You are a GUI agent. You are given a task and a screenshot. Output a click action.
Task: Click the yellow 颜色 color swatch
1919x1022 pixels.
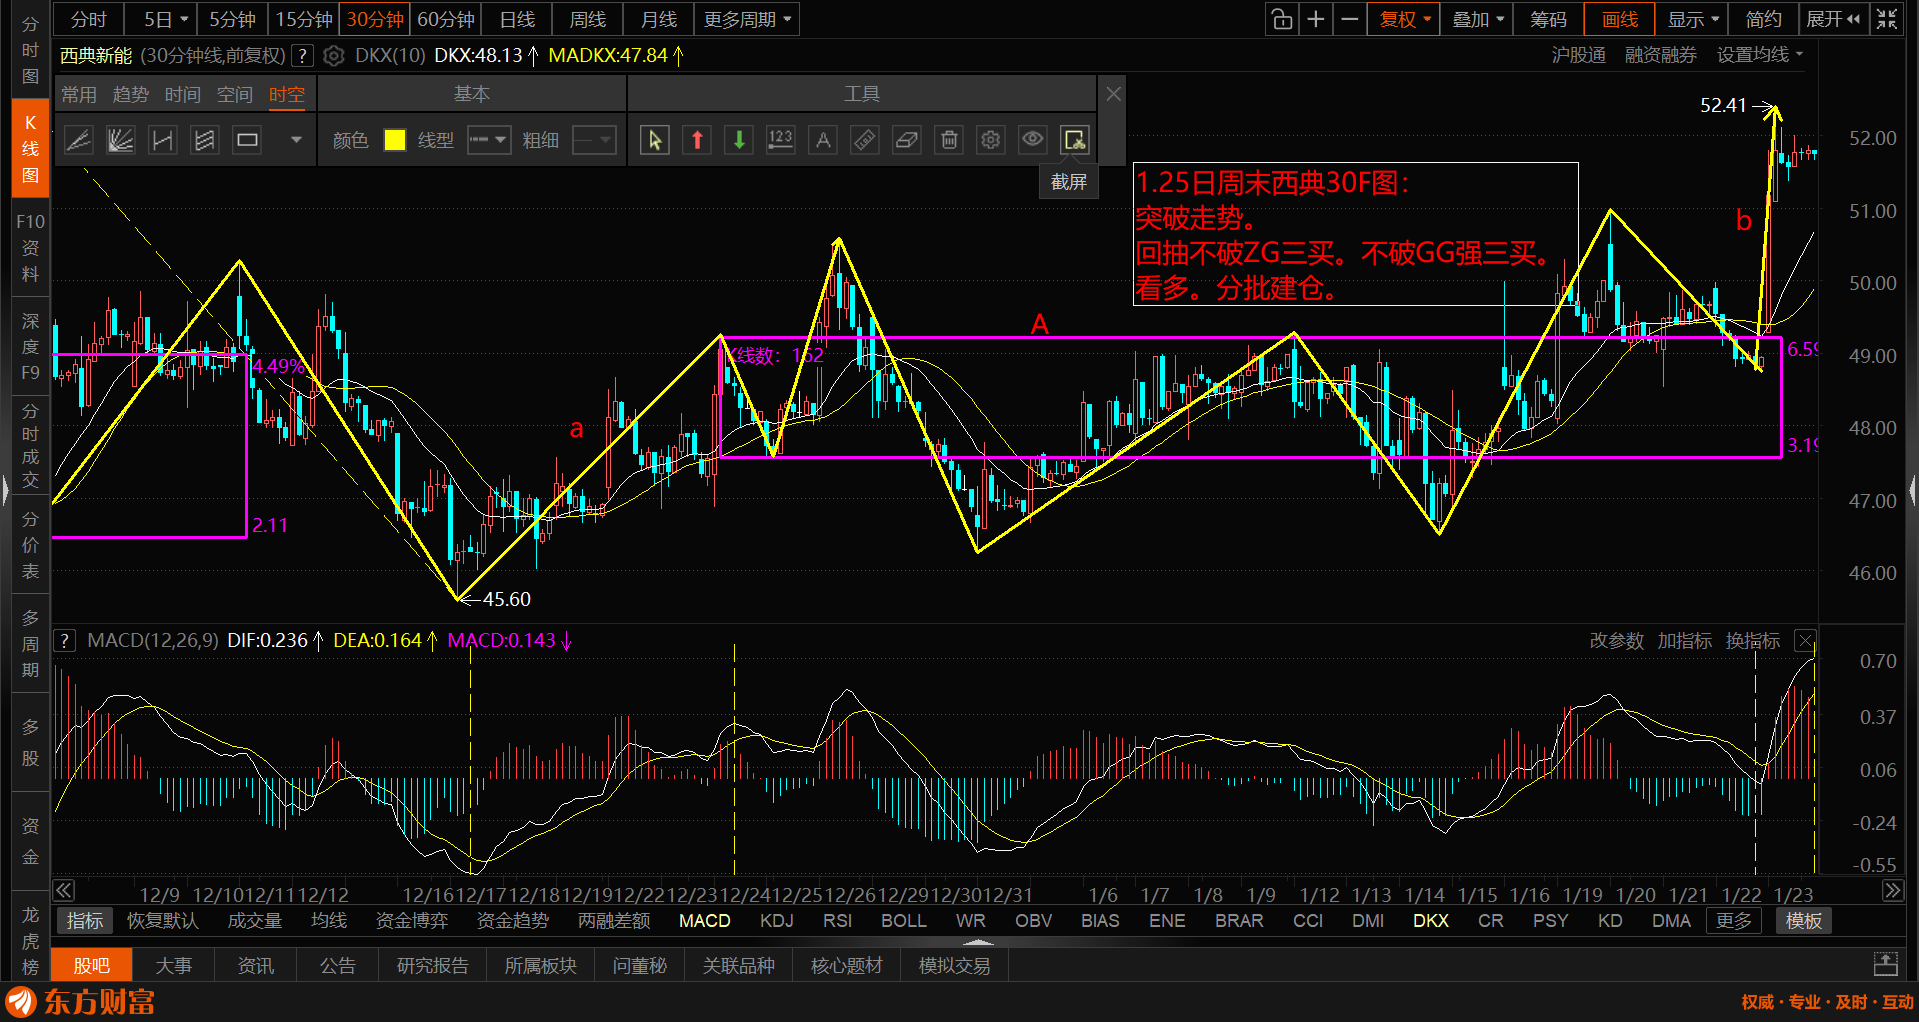tap(395, 140)
